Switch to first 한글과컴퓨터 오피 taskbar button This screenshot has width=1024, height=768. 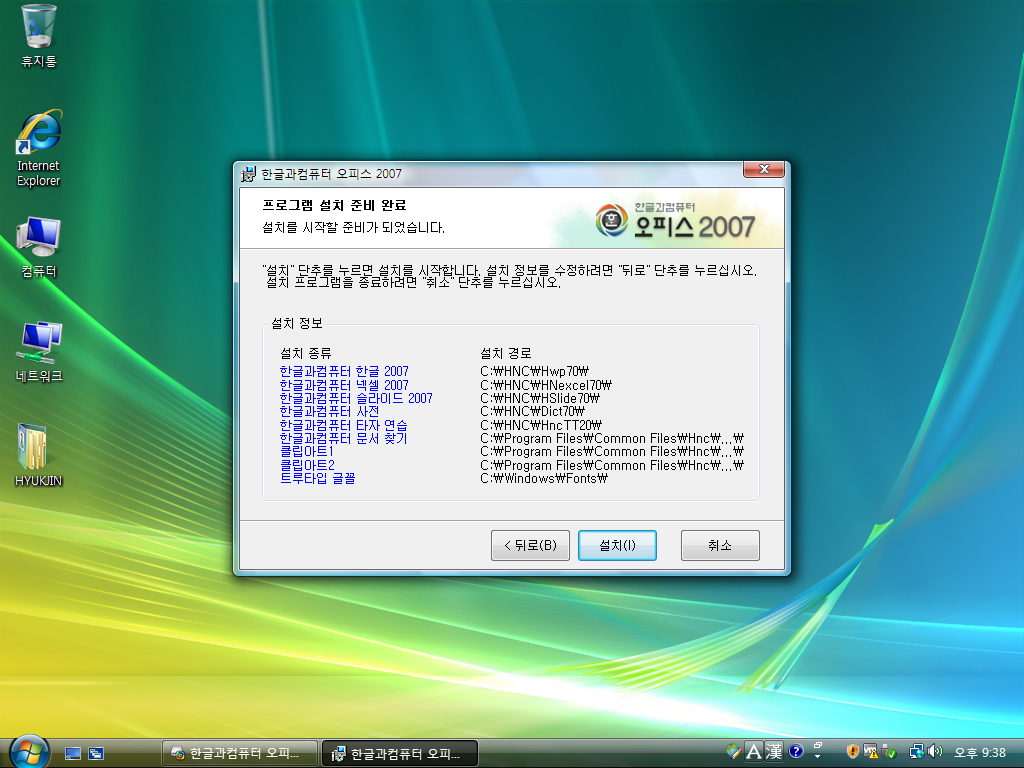tap(240, 754)
